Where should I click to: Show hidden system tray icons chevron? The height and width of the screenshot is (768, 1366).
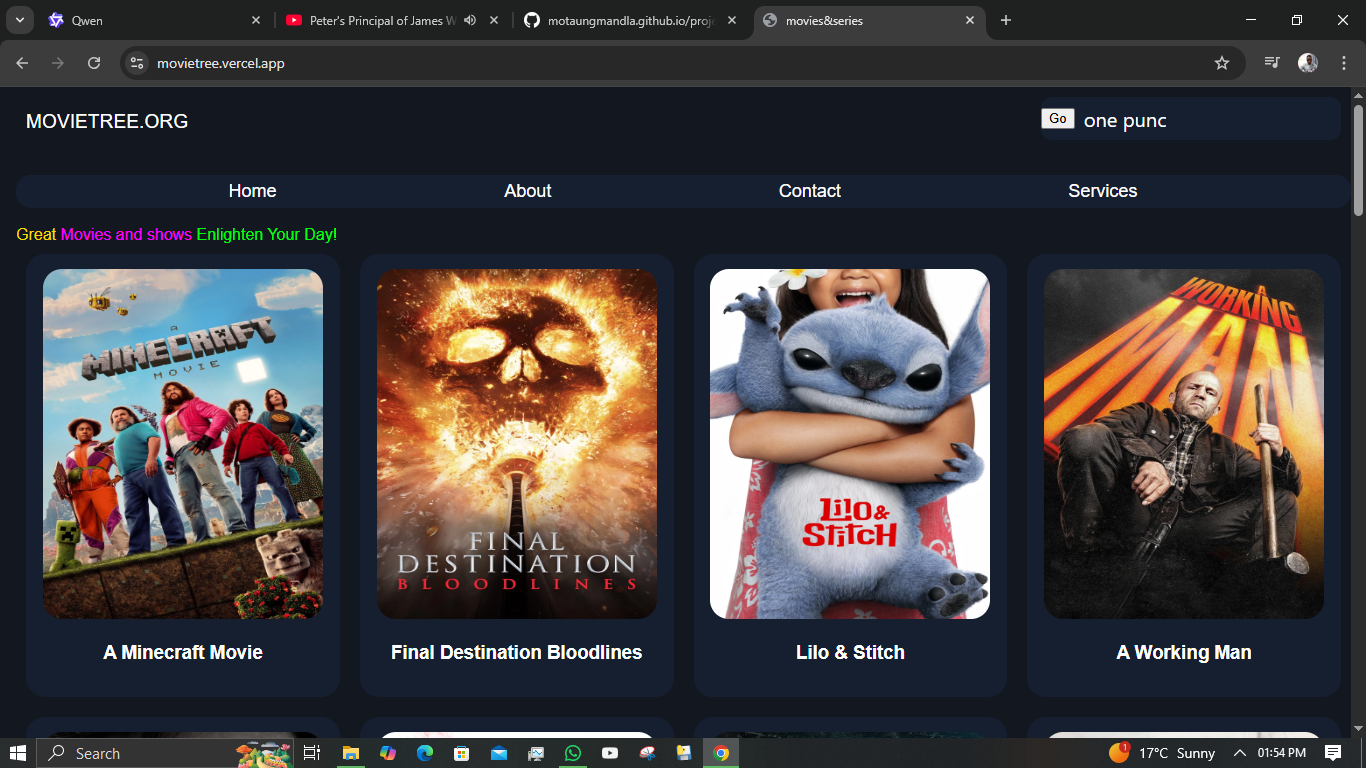point(1240,753)
